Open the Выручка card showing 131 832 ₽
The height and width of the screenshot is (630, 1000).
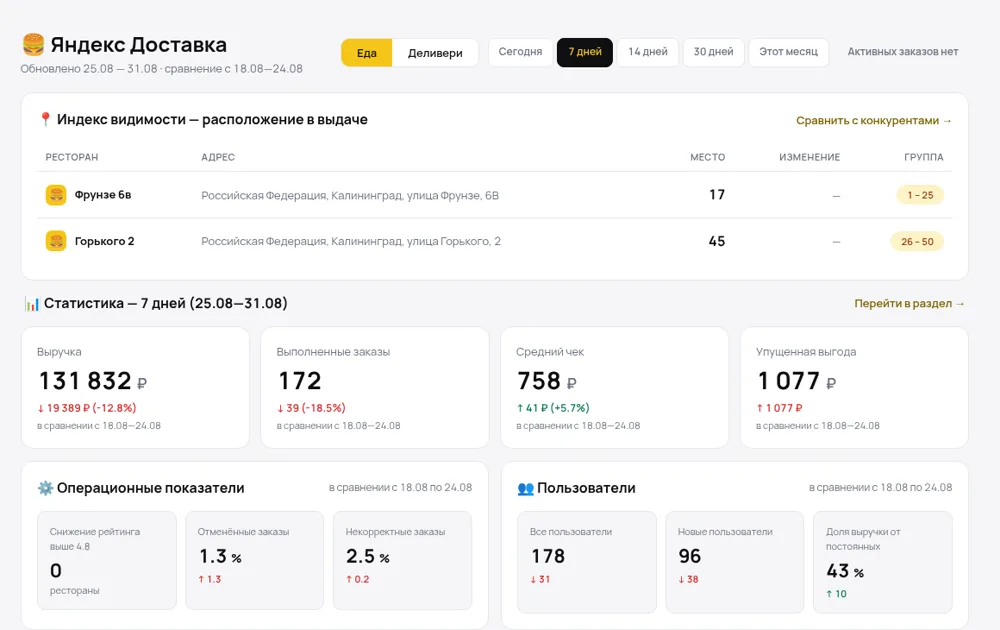(135, 387)
